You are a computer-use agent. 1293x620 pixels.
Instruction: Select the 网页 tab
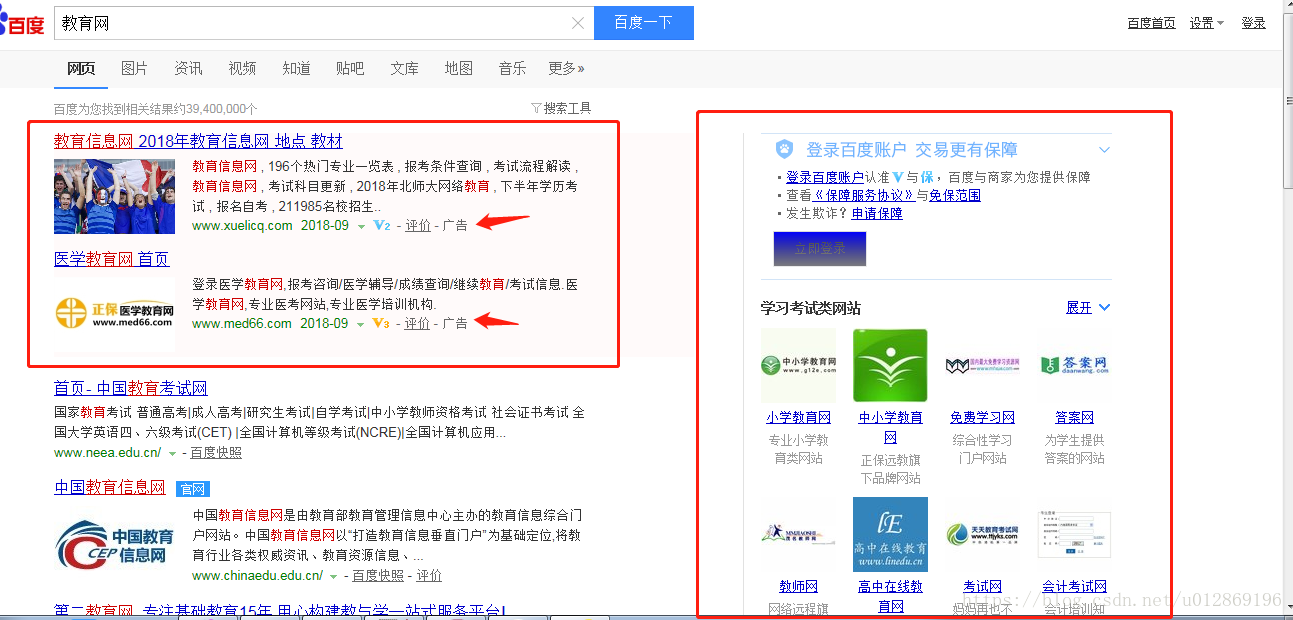[81, 68]
